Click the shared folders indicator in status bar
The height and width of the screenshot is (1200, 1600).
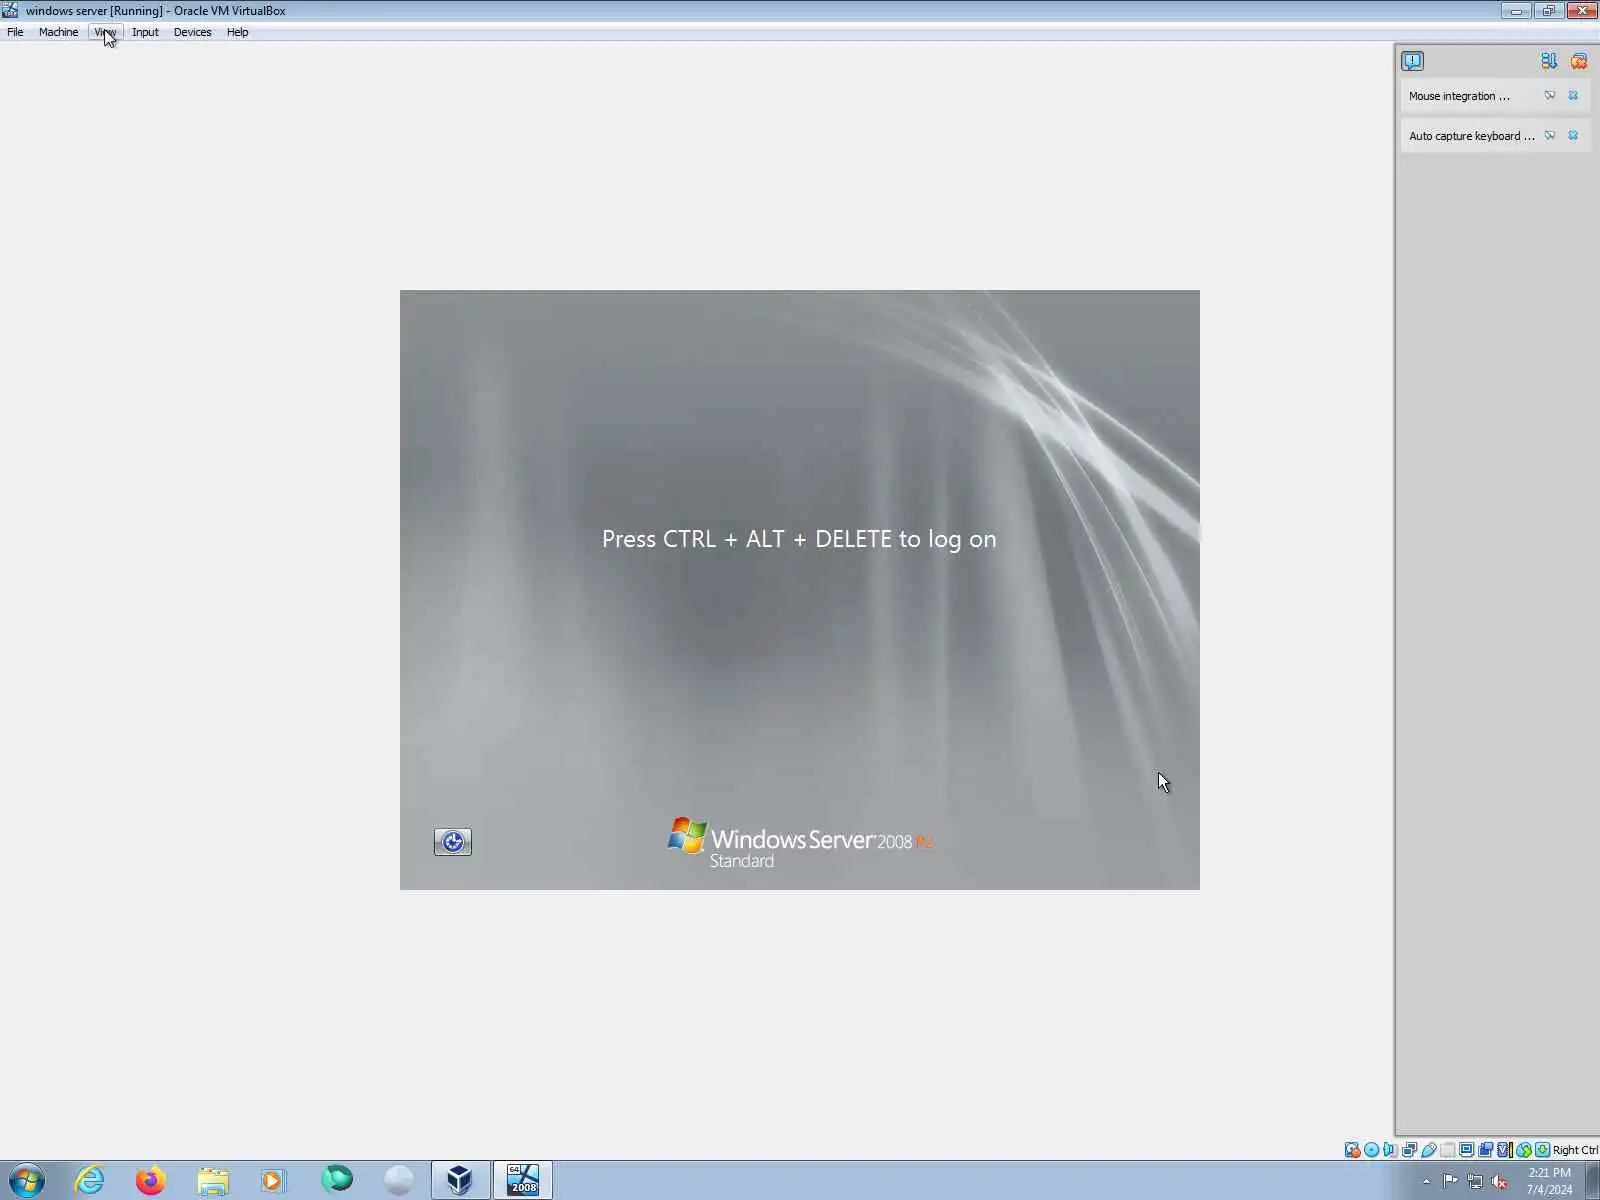[x=1447, y=1150]
